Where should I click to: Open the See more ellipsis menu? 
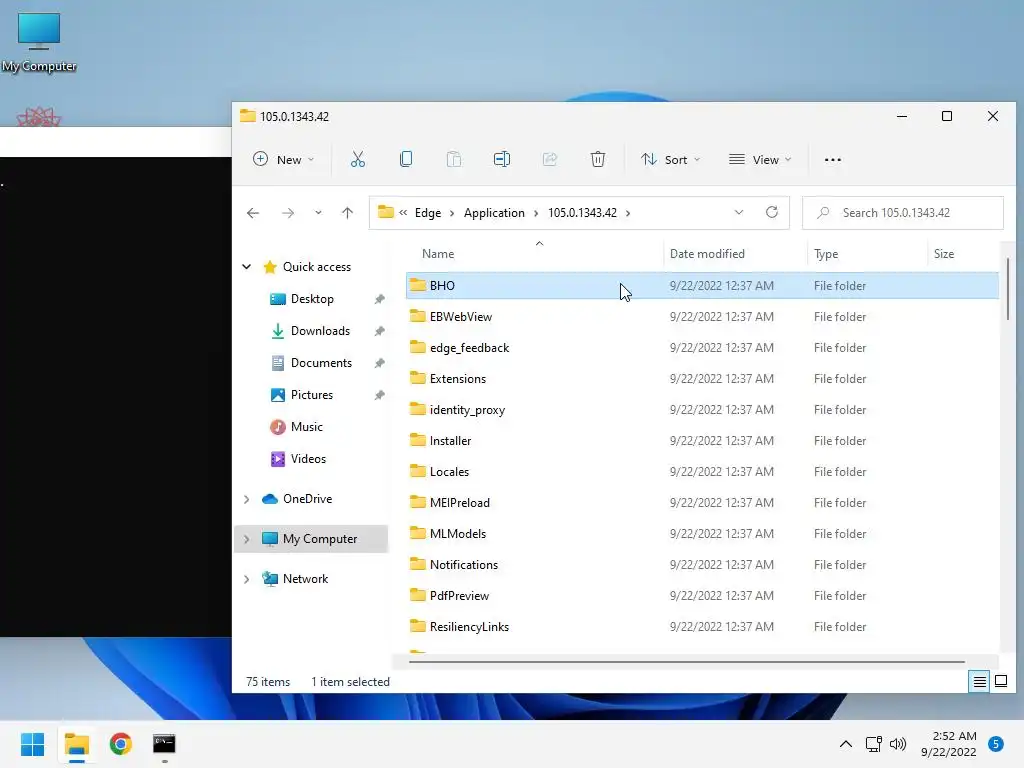[x=833, y=159]
